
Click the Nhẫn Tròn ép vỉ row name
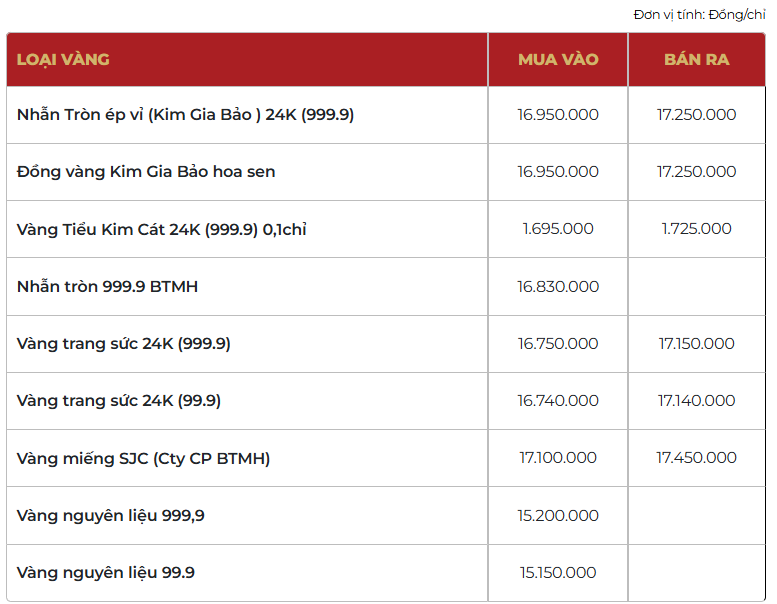(x=185, y=114)
